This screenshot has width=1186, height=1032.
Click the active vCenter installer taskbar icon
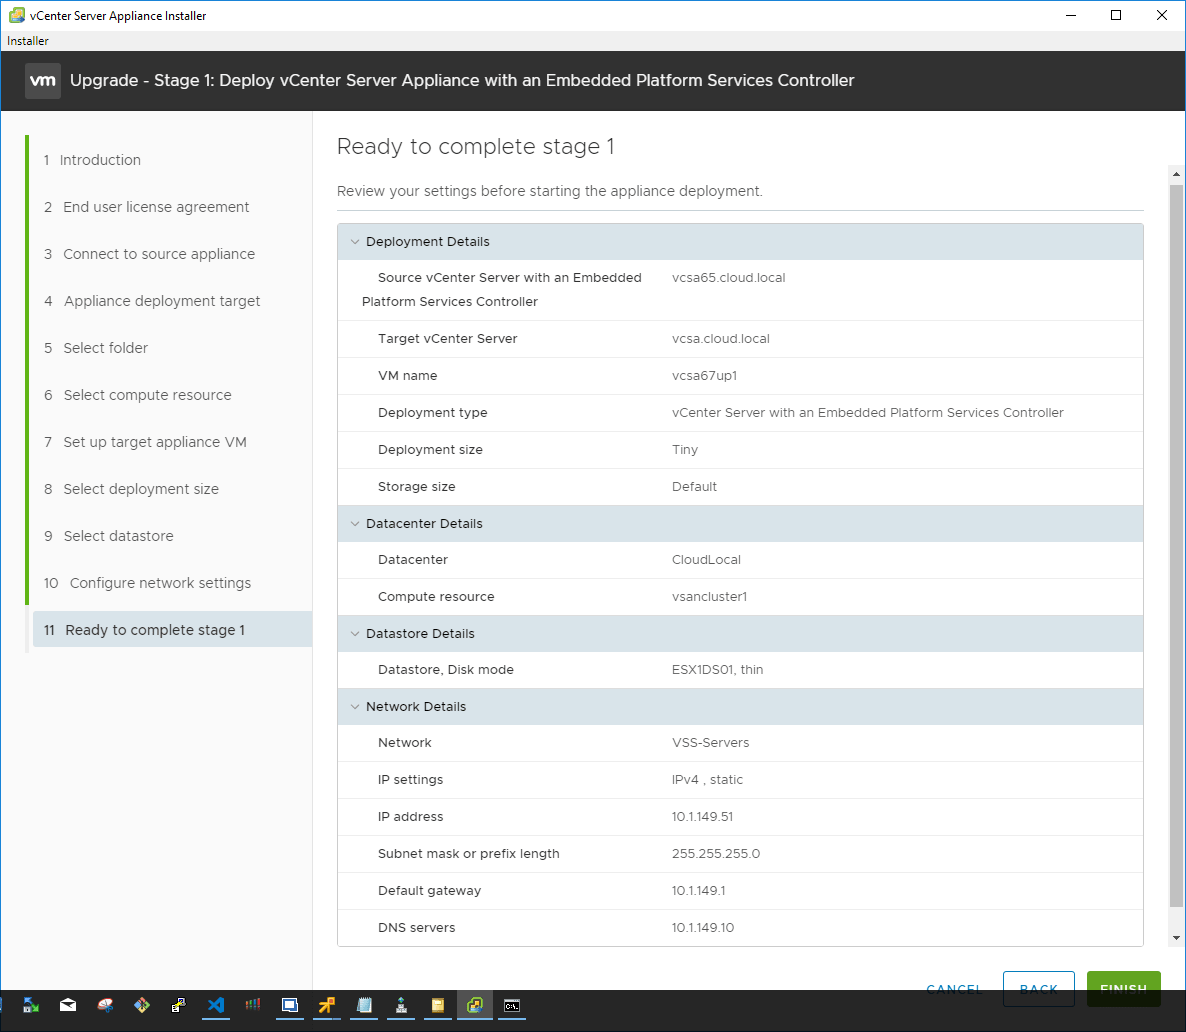(x=475, y=1005)
